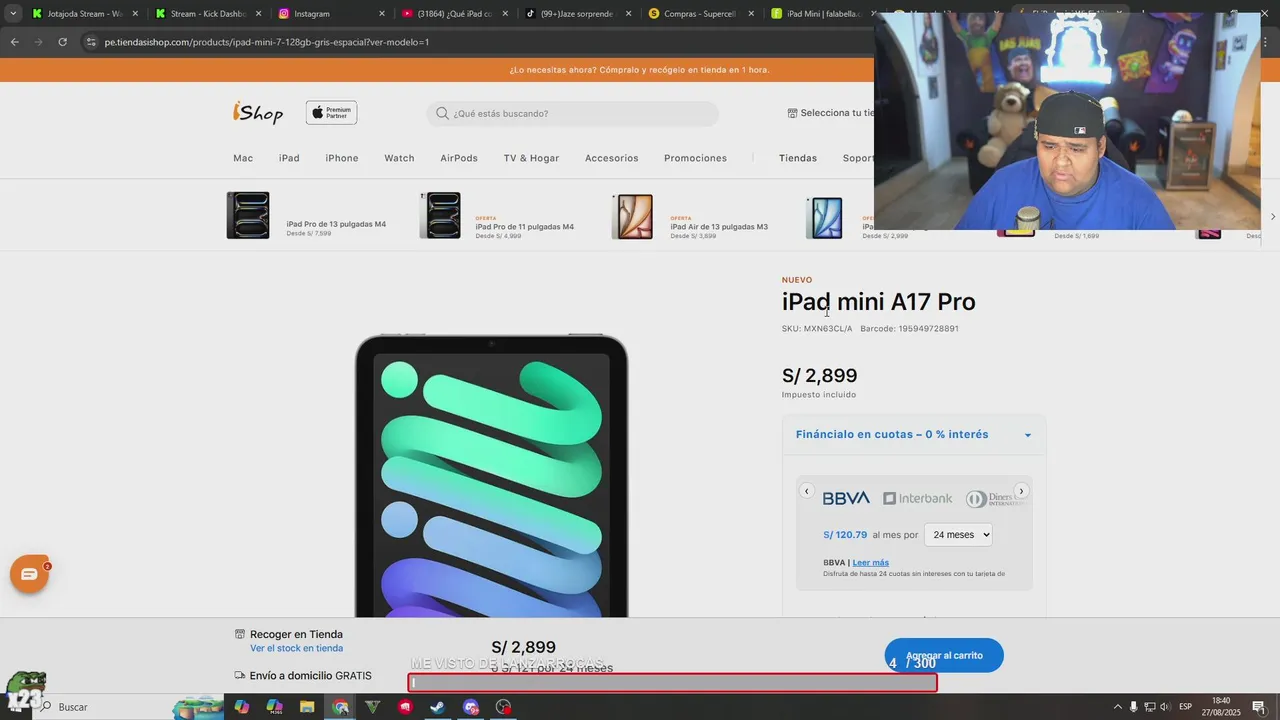Open the red Riot Client taskbar icon
The height and width of the screenshot is (720, 1280).
(x=405, y=707)
